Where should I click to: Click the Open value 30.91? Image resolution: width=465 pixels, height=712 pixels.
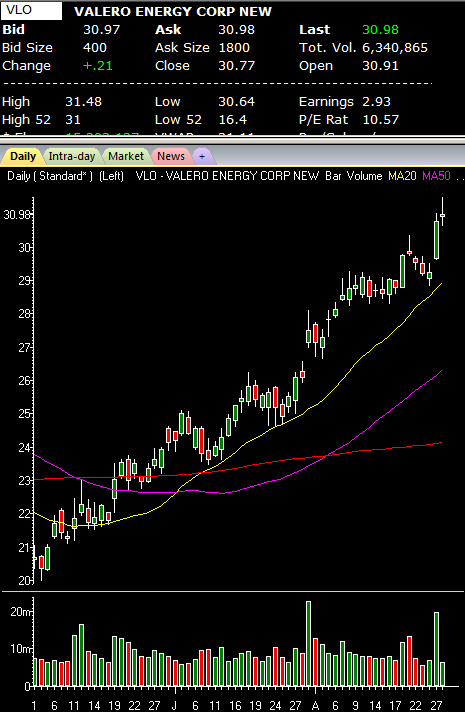(380, 66)
